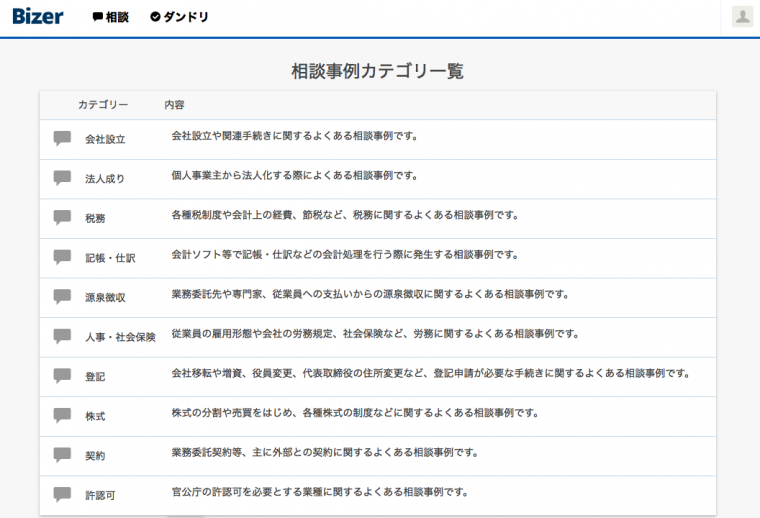This screenshot has height=518, width=760.
Task: Click speech bubble icon beside 会社設立
Action: 62,138
